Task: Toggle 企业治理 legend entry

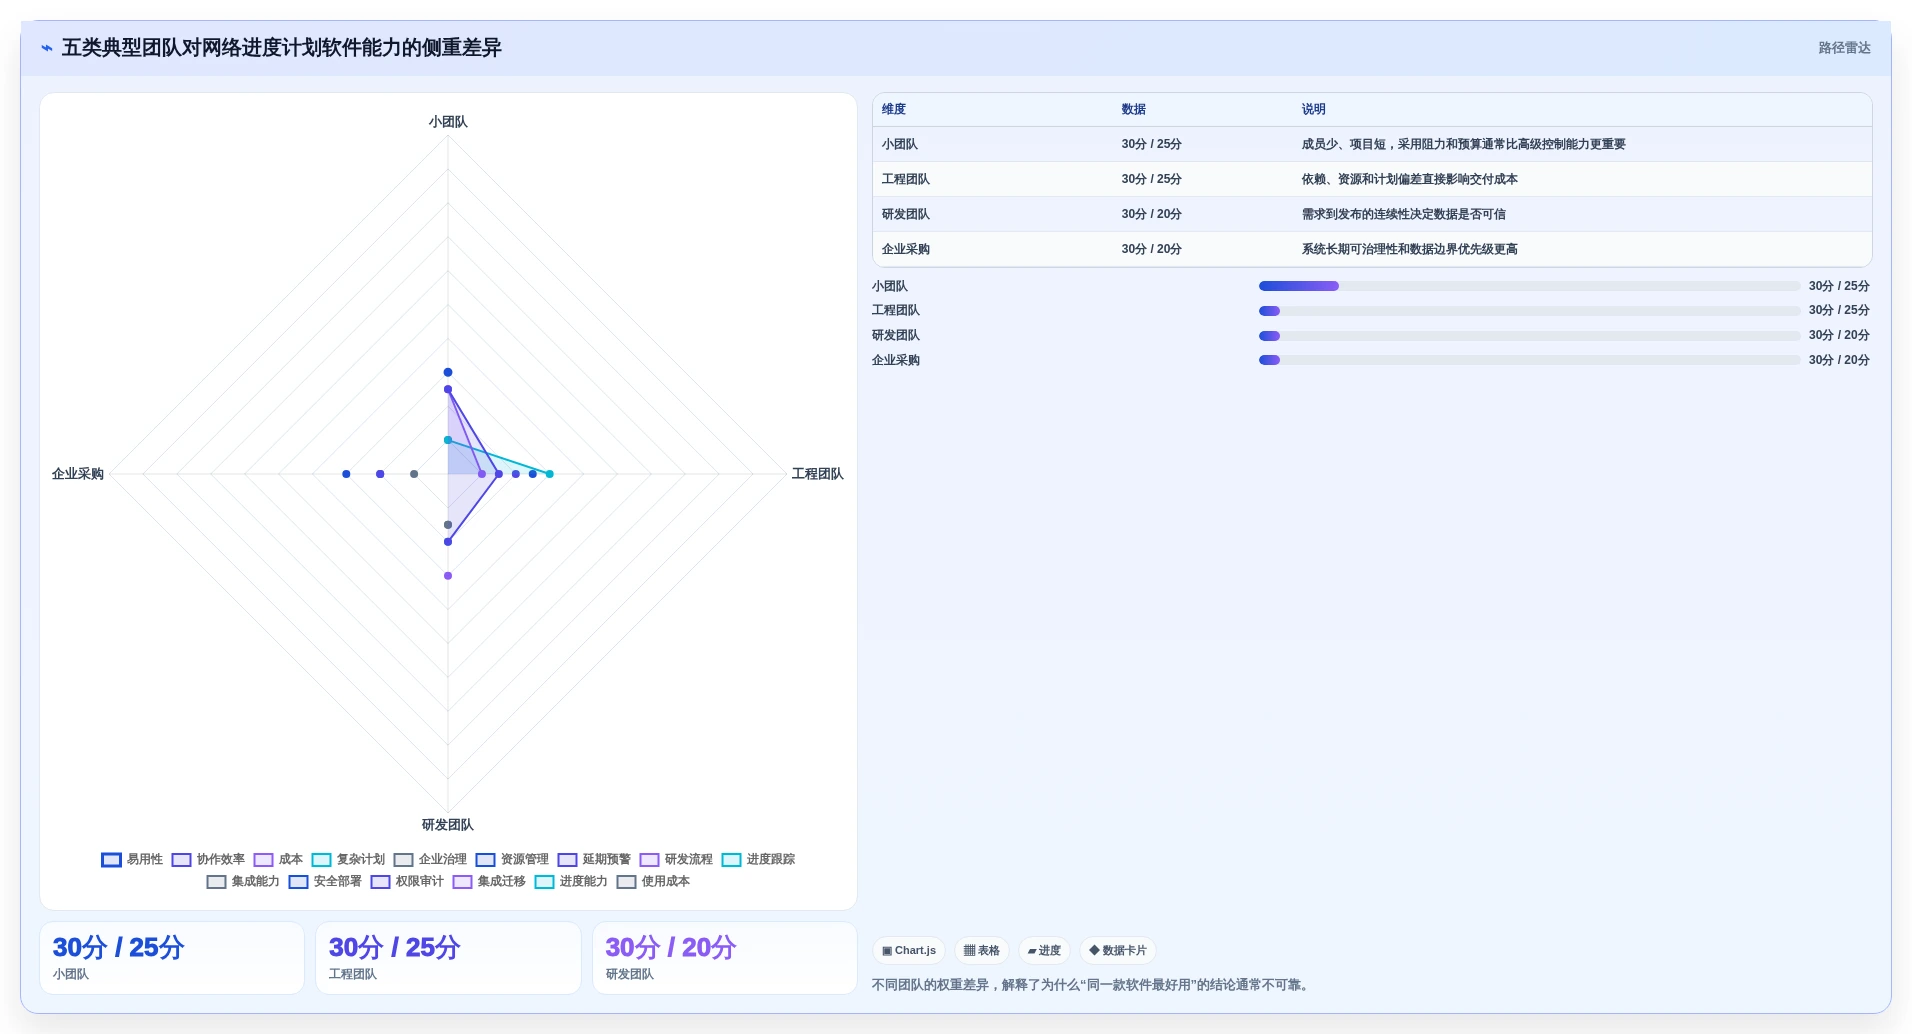Action: click(x=430, y=859)
